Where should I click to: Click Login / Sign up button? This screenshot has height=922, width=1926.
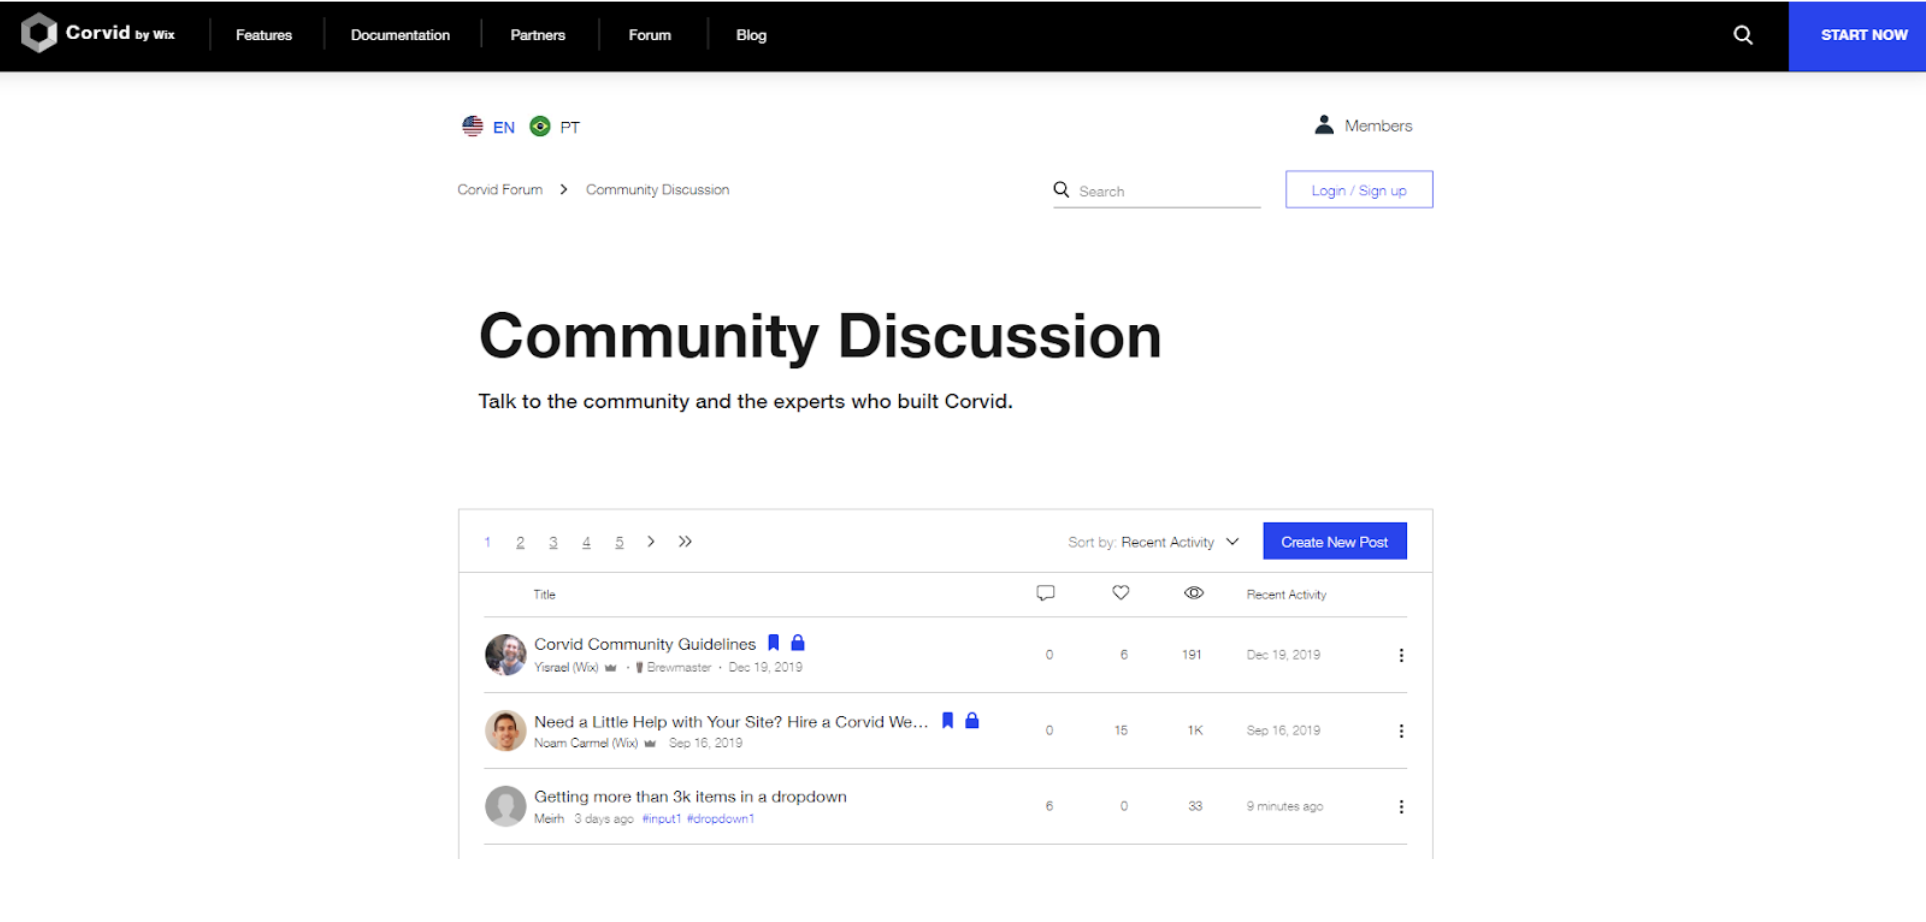coord(1359,190)
